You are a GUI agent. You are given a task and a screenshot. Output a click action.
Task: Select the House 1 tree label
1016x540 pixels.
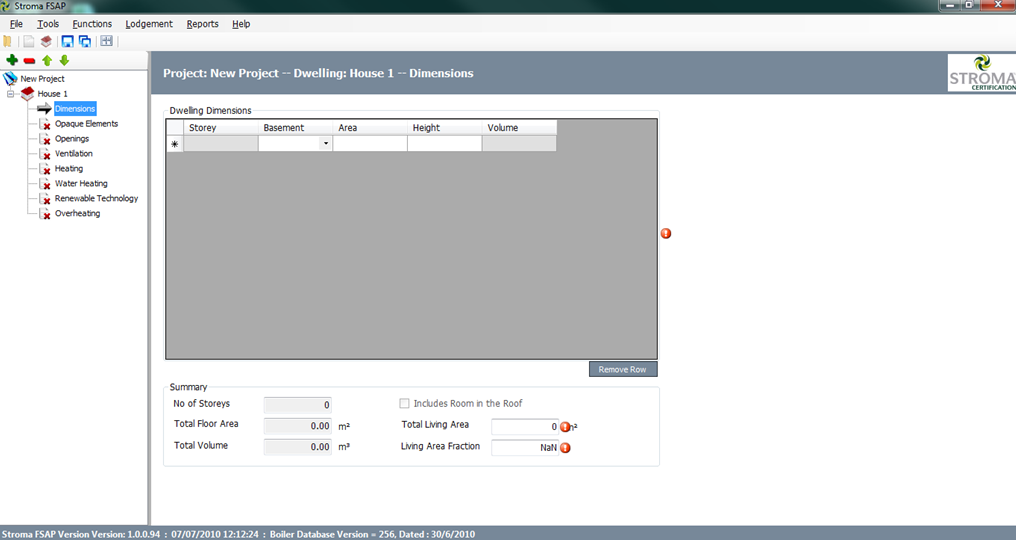point(52,94)
